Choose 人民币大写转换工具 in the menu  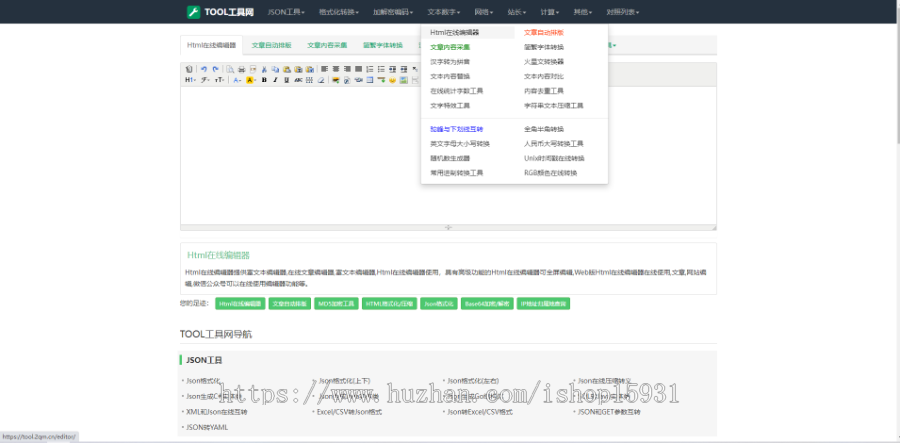tap(553, 143)
